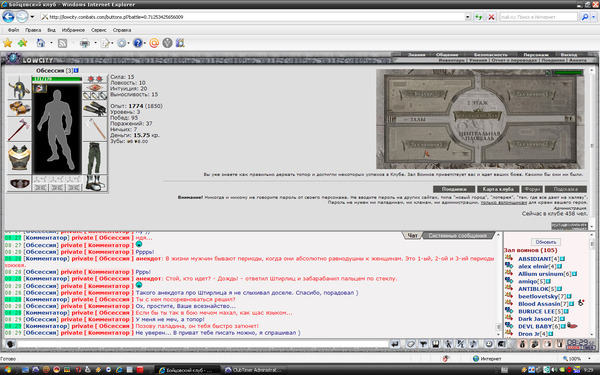Open the address bar history dropdown

point(468,17)
